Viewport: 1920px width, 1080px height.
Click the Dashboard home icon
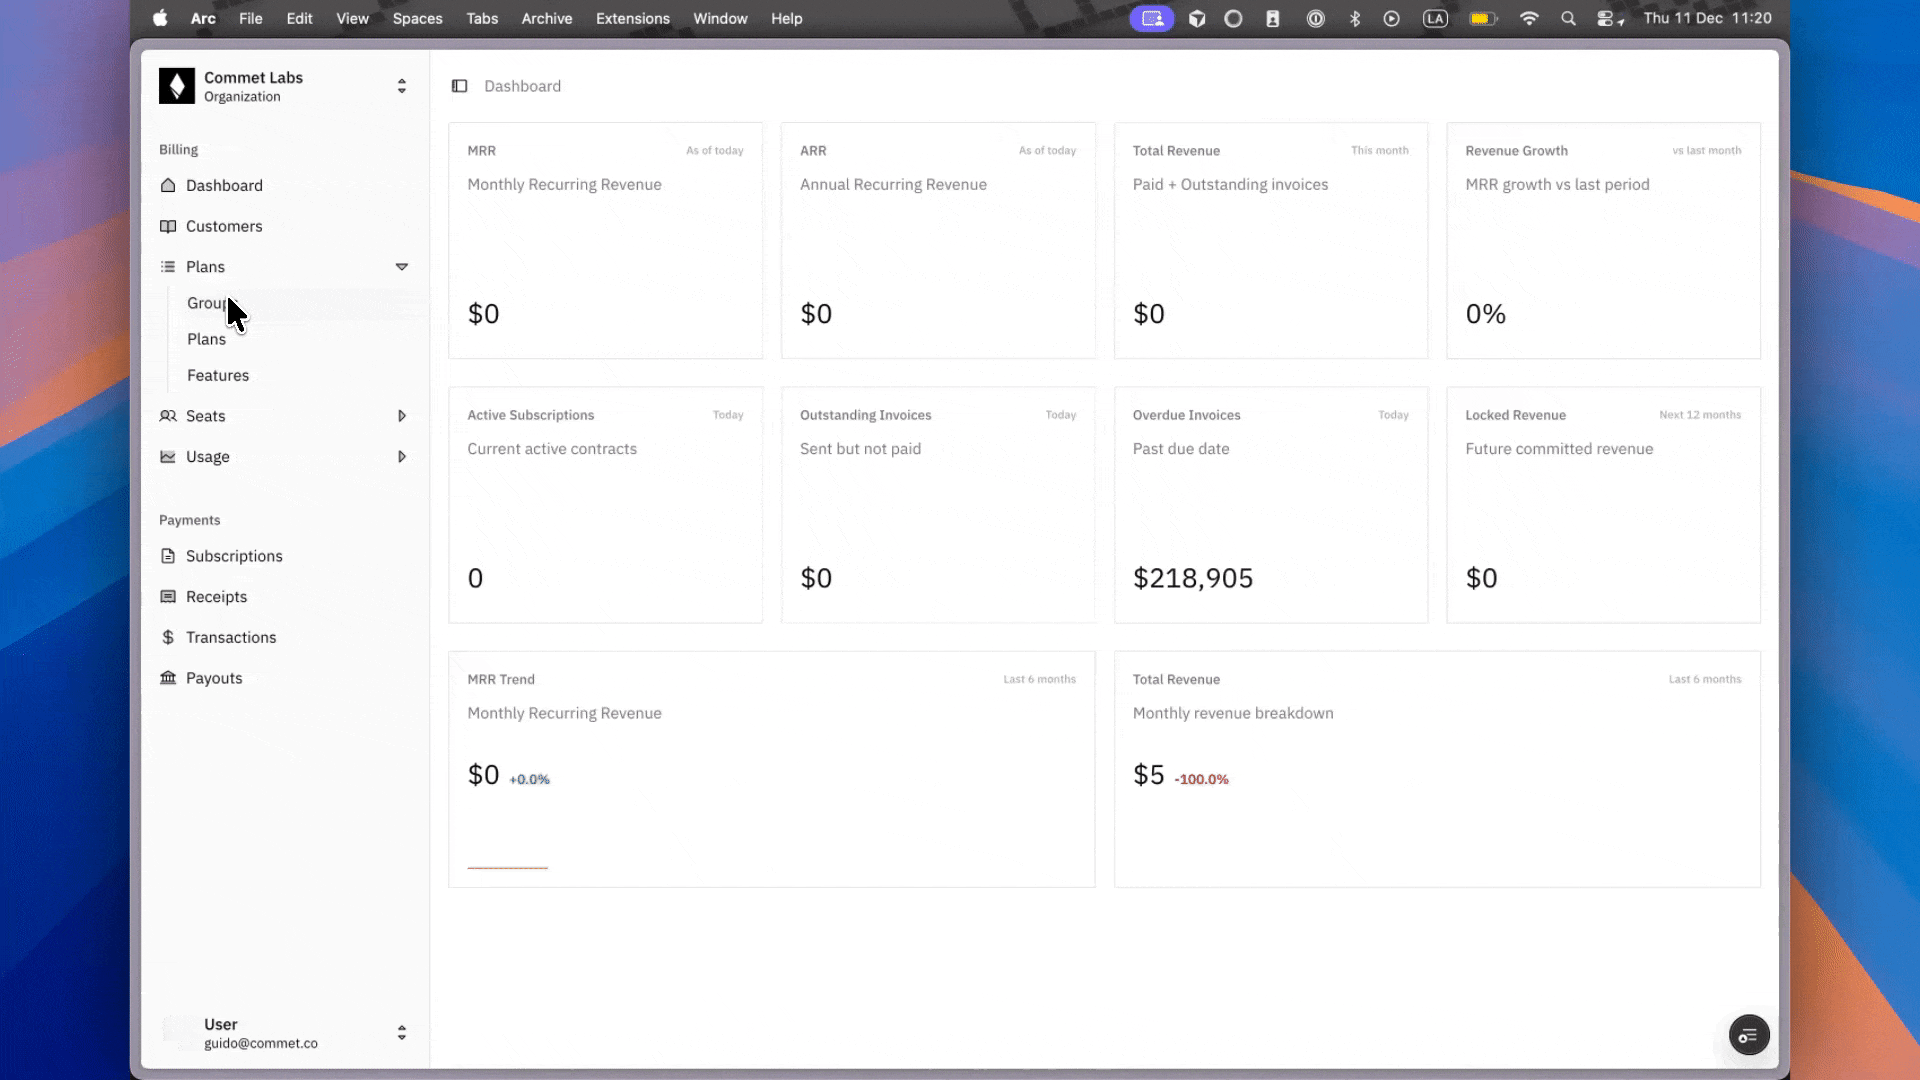[168, 185]
